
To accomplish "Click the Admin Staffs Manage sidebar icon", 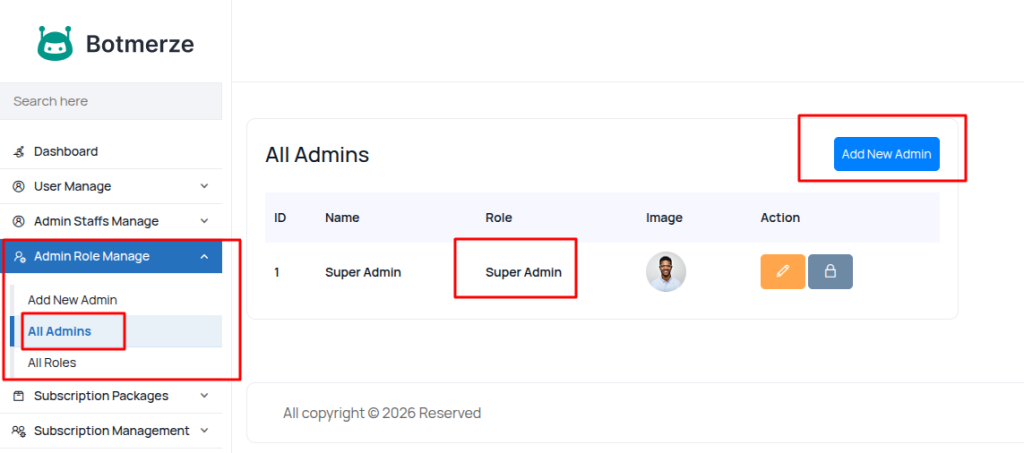I will coord(19,222).
